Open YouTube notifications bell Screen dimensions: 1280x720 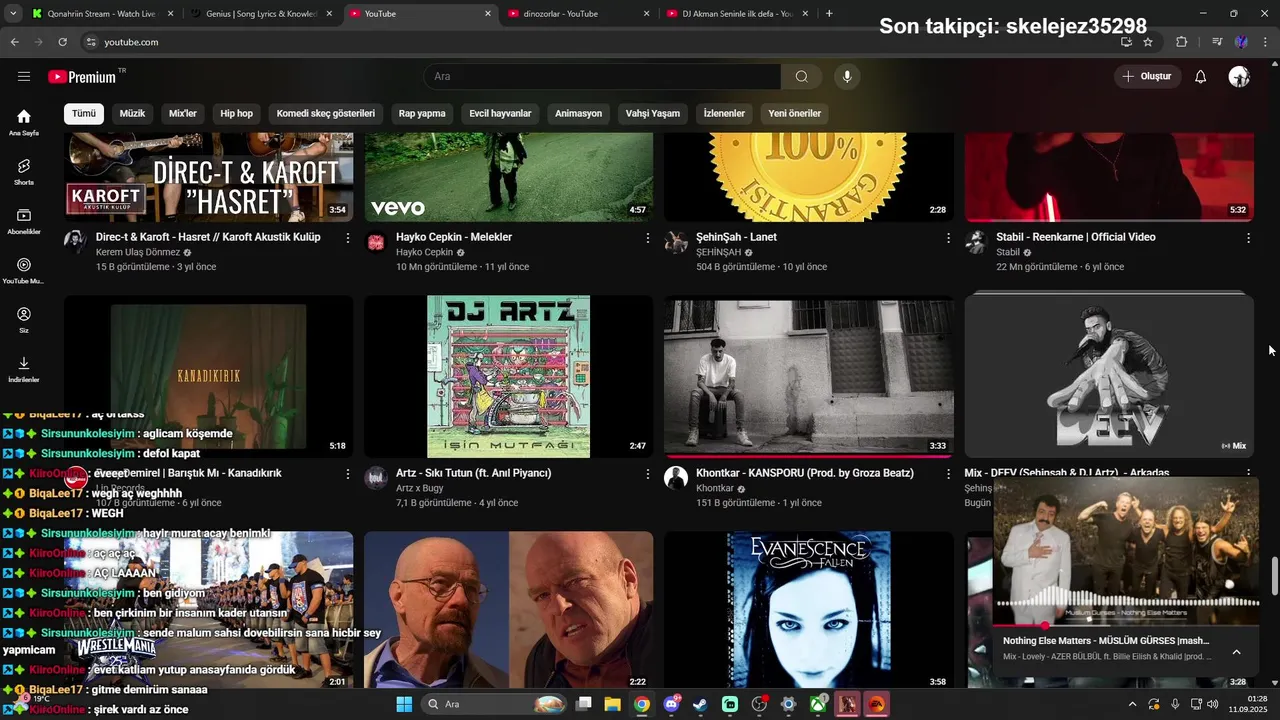(x=1201, y=76)
